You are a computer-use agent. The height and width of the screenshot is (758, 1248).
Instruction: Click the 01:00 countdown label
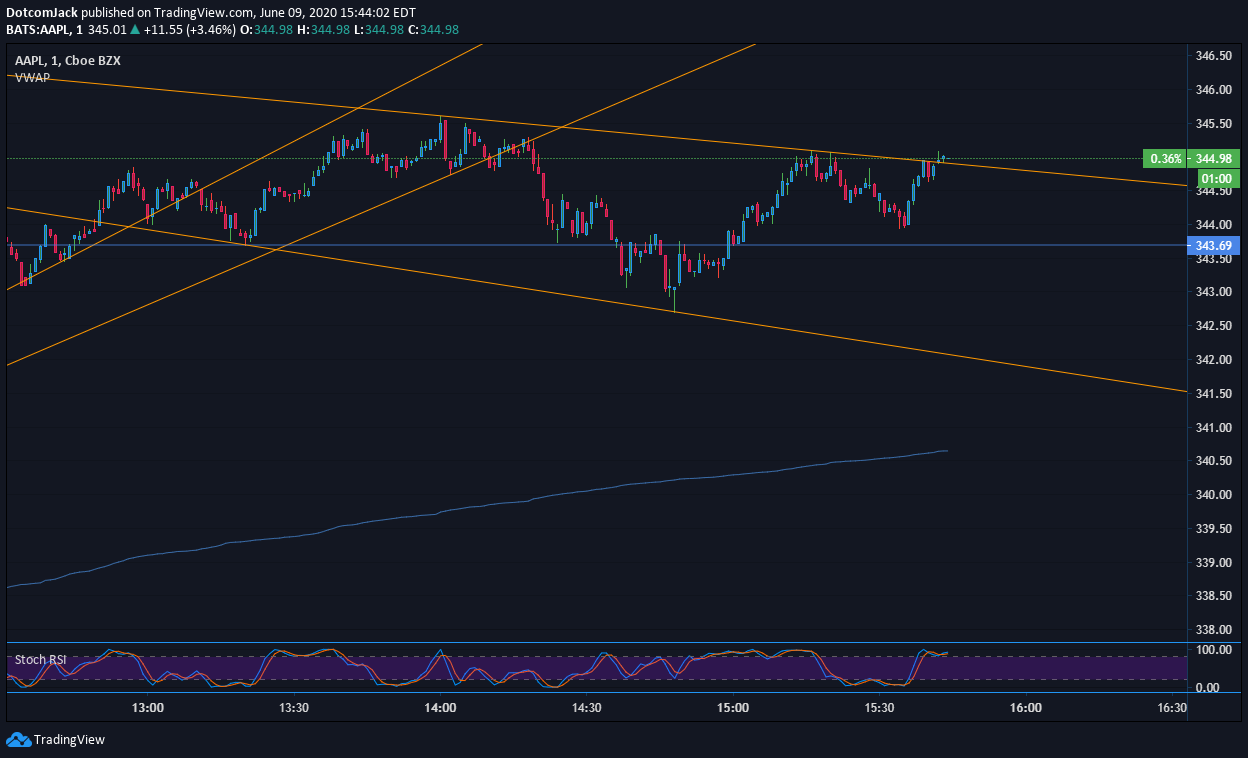coord(1219,178)
